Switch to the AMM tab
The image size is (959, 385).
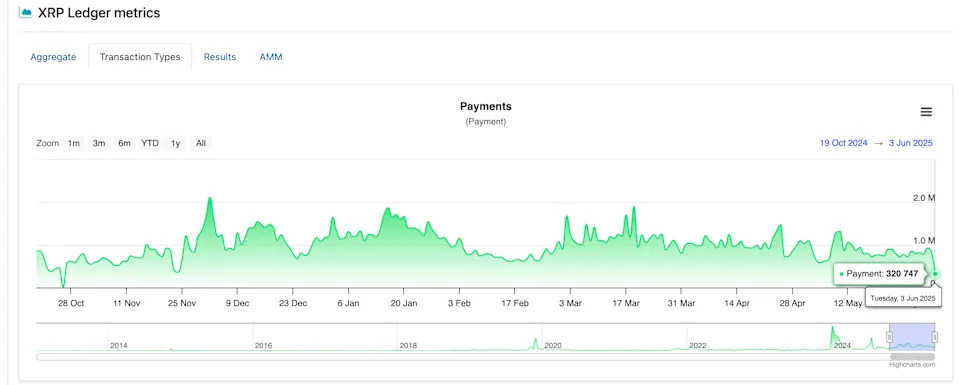(x=271, y=57)
